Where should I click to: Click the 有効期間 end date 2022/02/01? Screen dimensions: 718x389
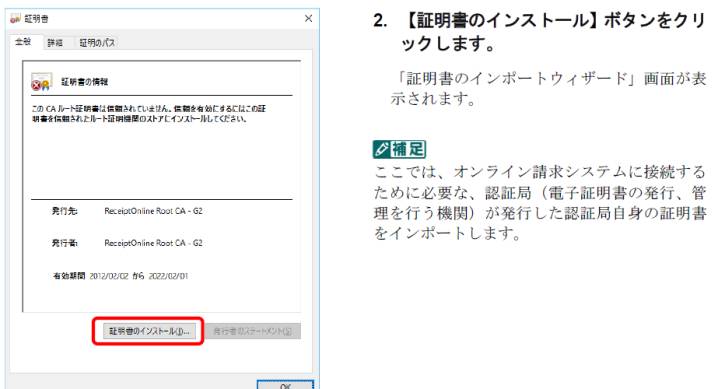point(168,276)
